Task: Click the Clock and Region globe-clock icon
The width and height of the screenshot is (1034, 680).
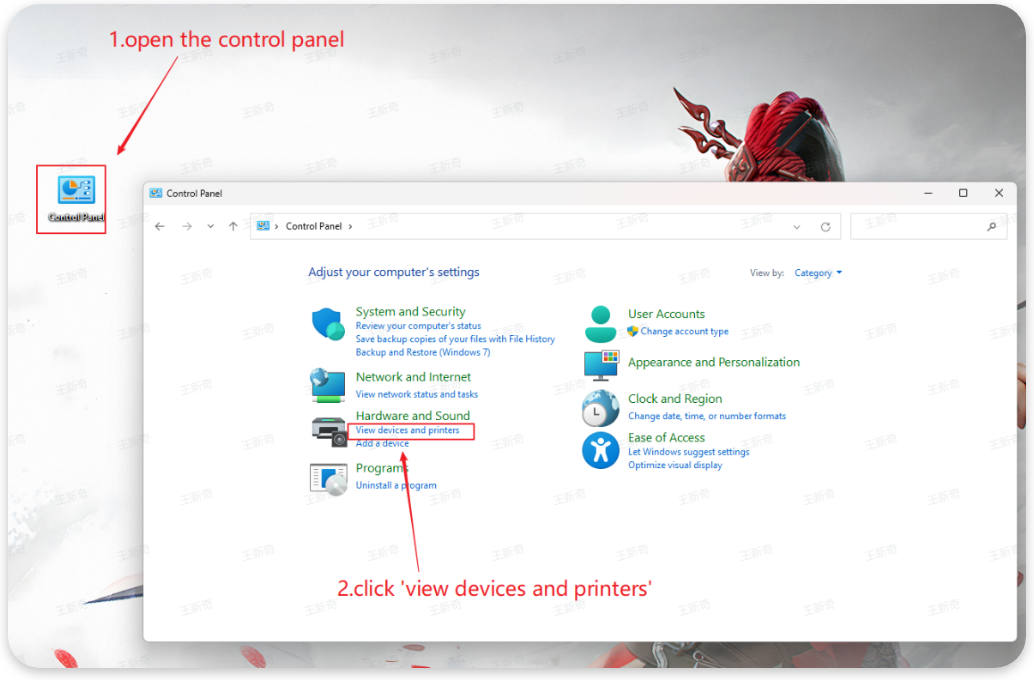Action: 600,408
